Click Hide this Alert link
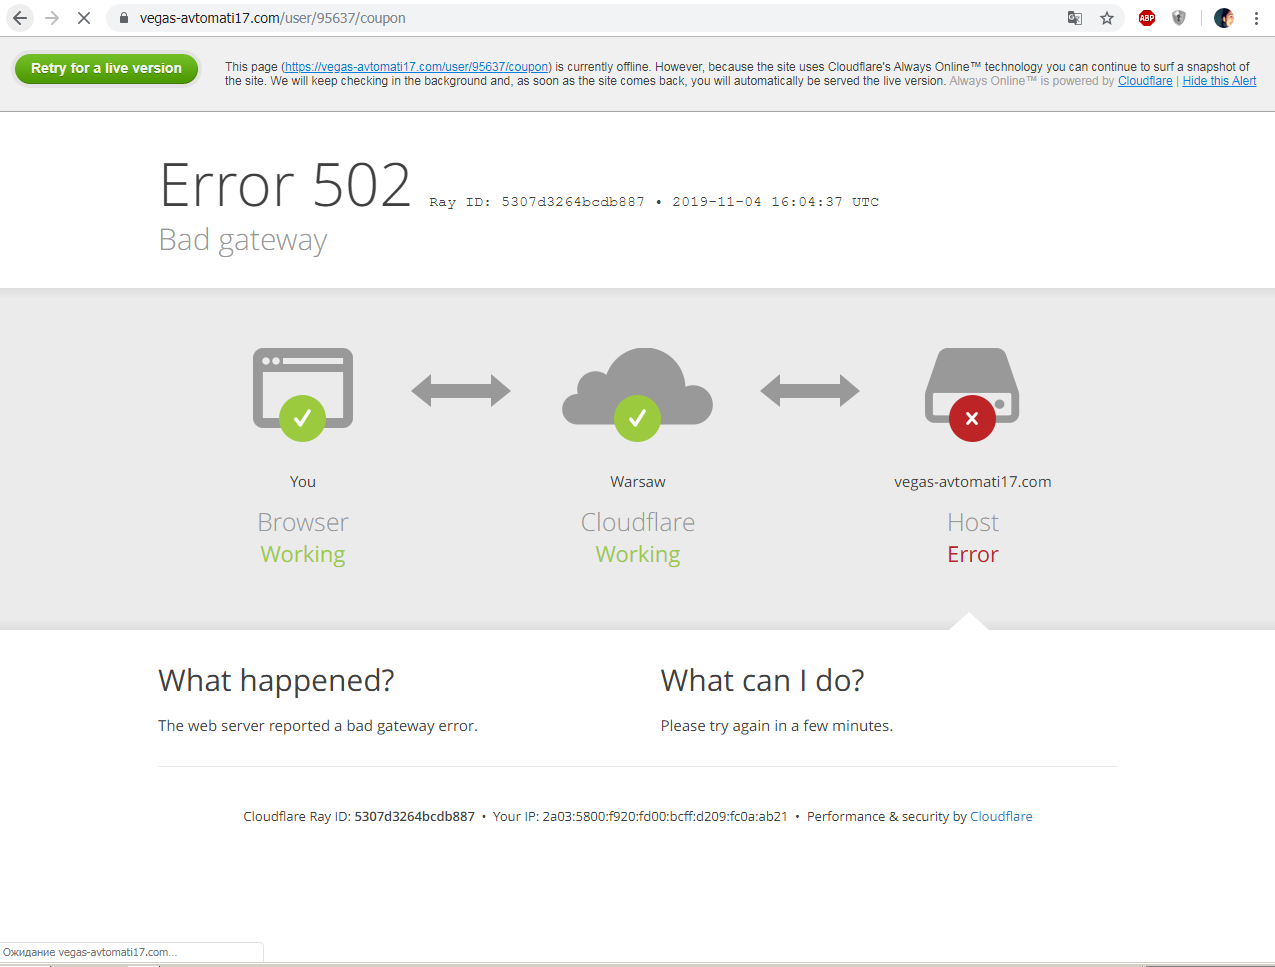This screenshot has height=967, width=1275. (1219, 81)
